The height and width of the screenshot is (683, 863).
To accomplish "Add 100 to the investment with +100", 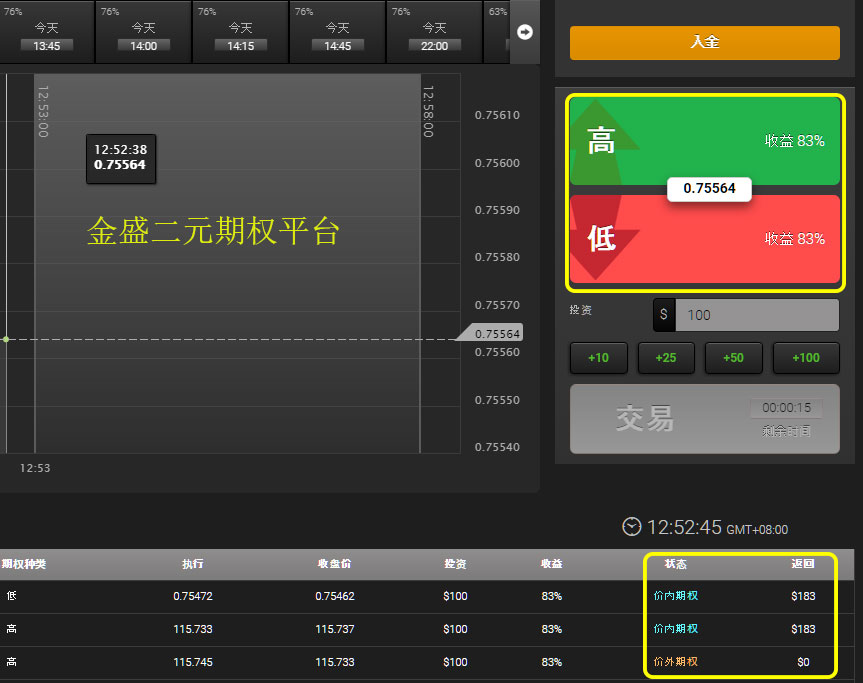I will coord(806,358).
